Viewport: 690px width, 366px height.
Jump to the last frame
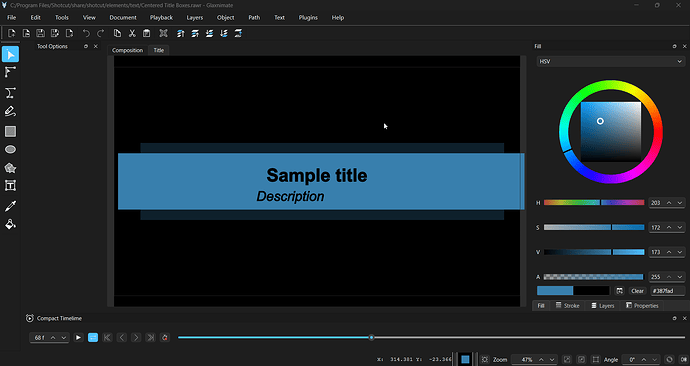pyautogui.click(x=150, y=337)
